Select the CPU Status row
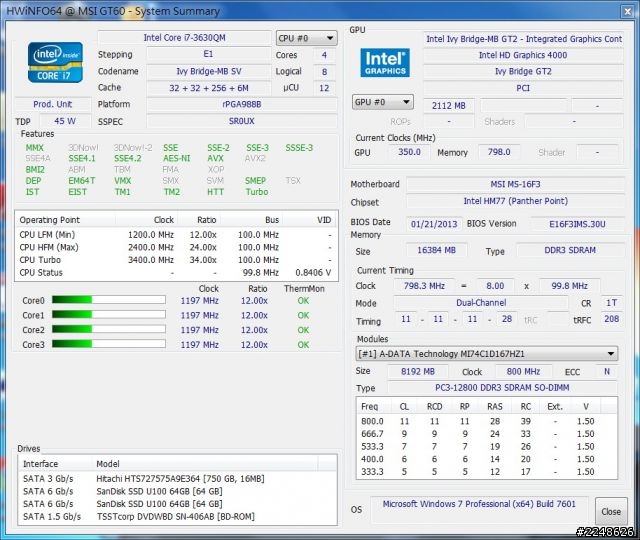This screenshot has width=640, height=540. [176, 273]
